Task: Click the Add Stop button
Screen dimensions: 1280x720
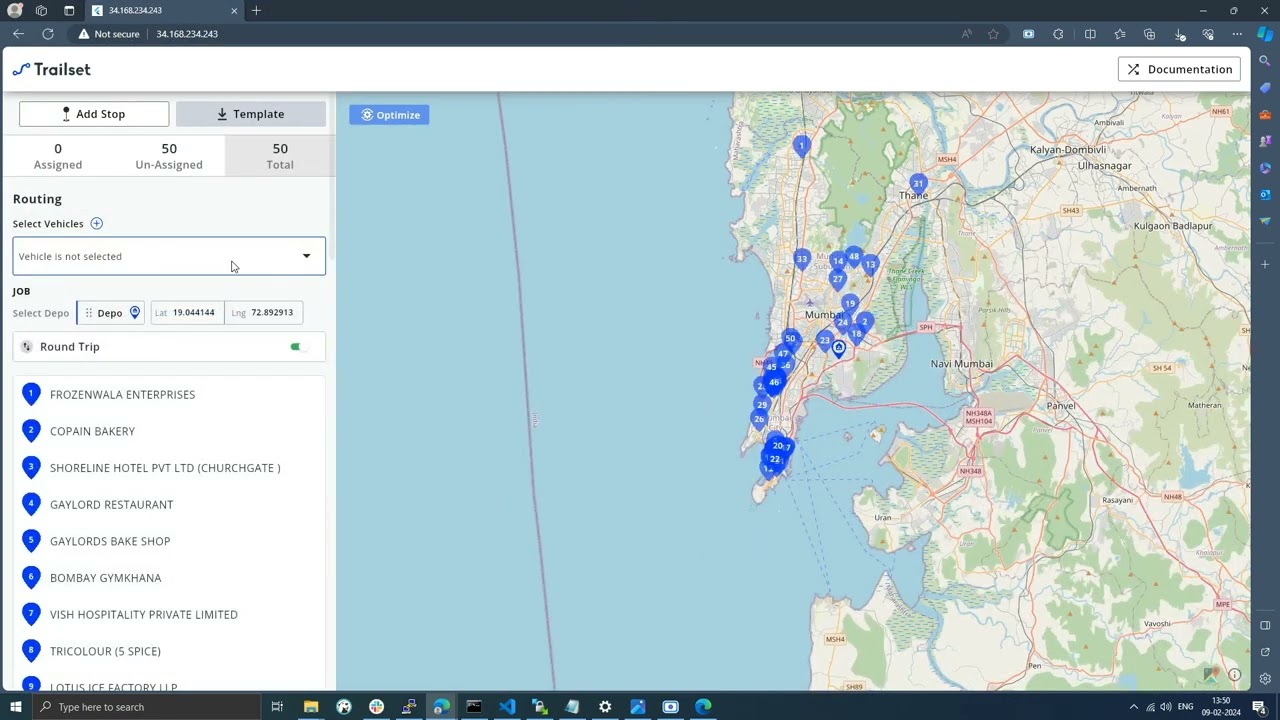Action: pos(94,114)
